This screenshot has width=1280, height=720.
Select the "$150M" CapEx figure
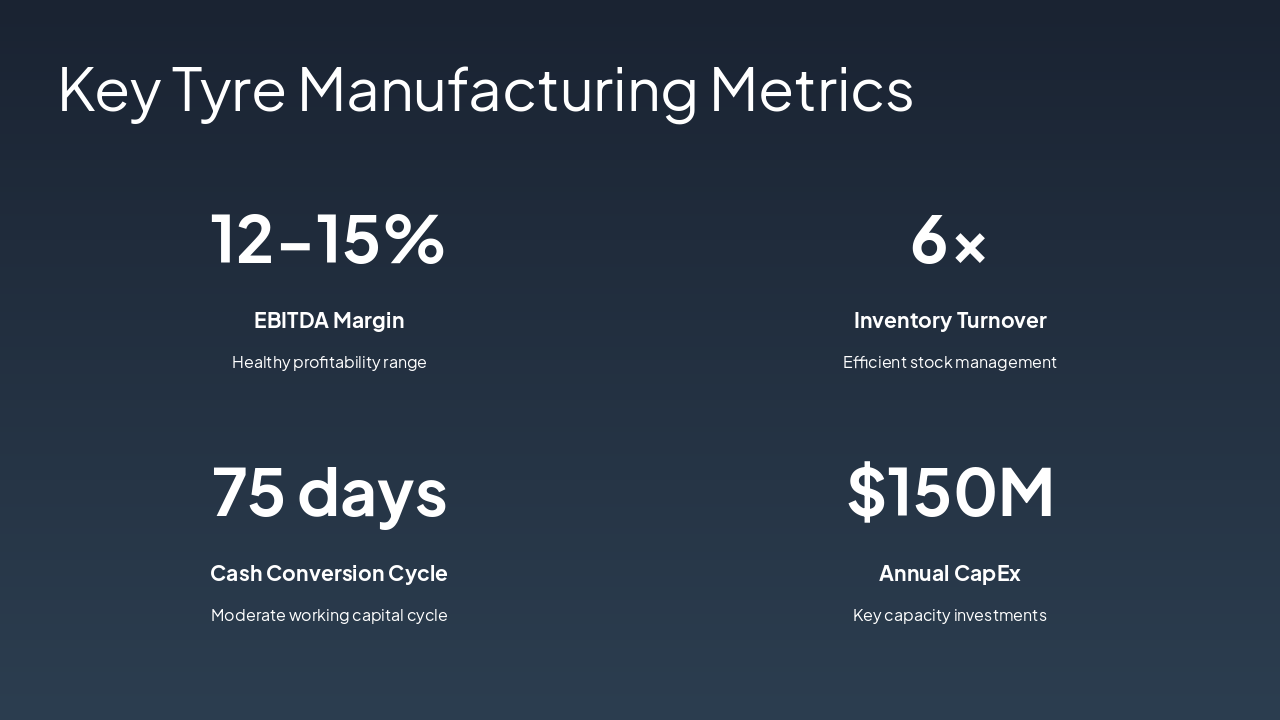coord(950,492)
